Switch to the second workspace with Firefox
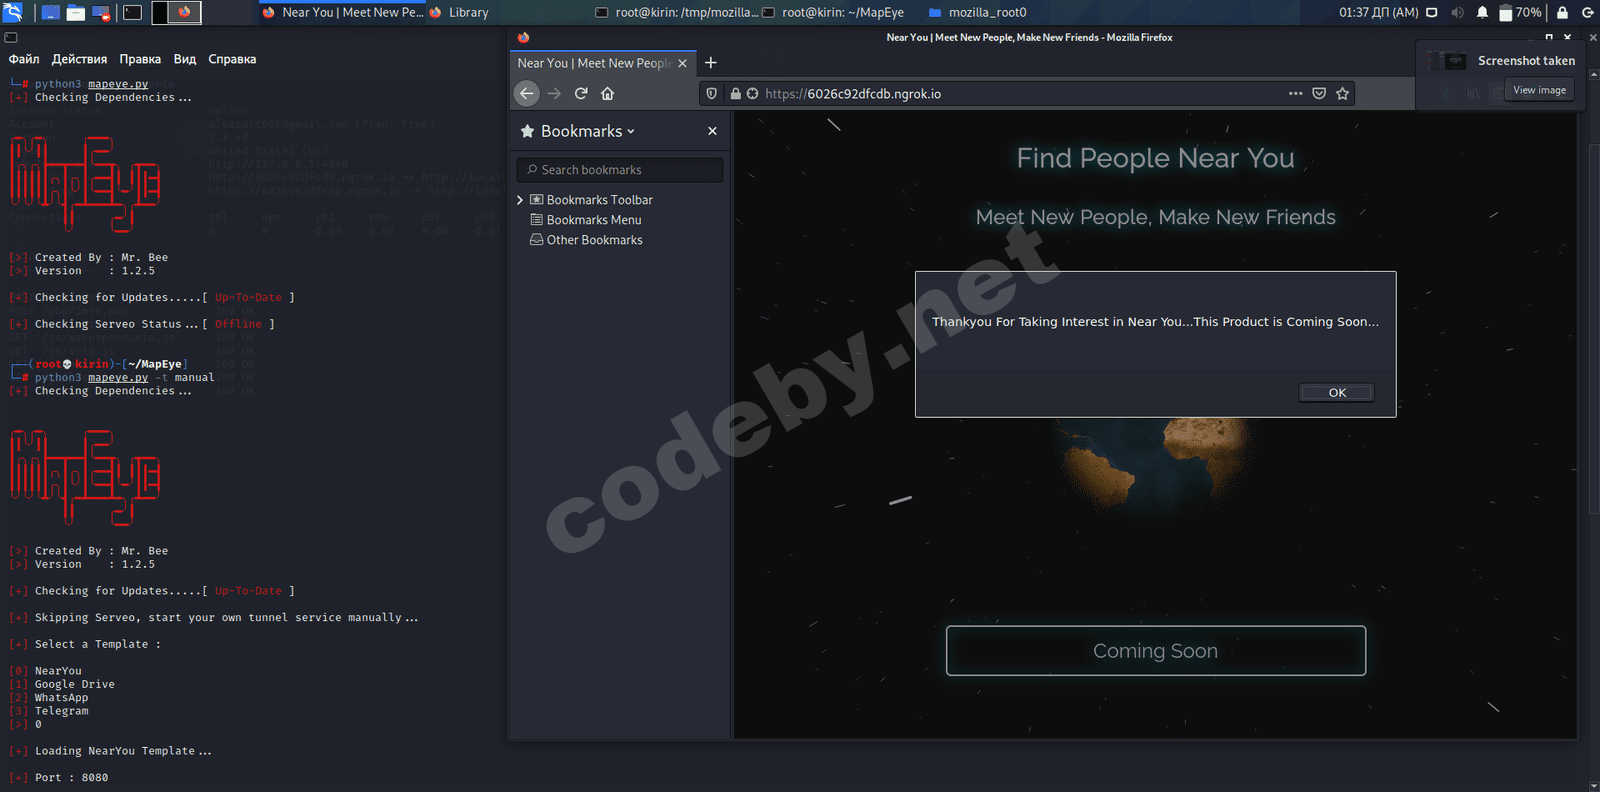1600x792 pixels. pyautogui.click(x=184, y=12)
